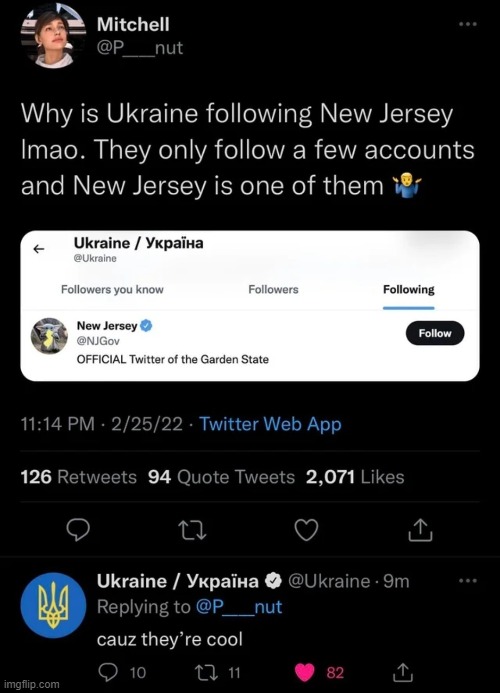Share the main tweet via share icon
The width and height of the screenshot is (500, 693).
tap(420, 530)
